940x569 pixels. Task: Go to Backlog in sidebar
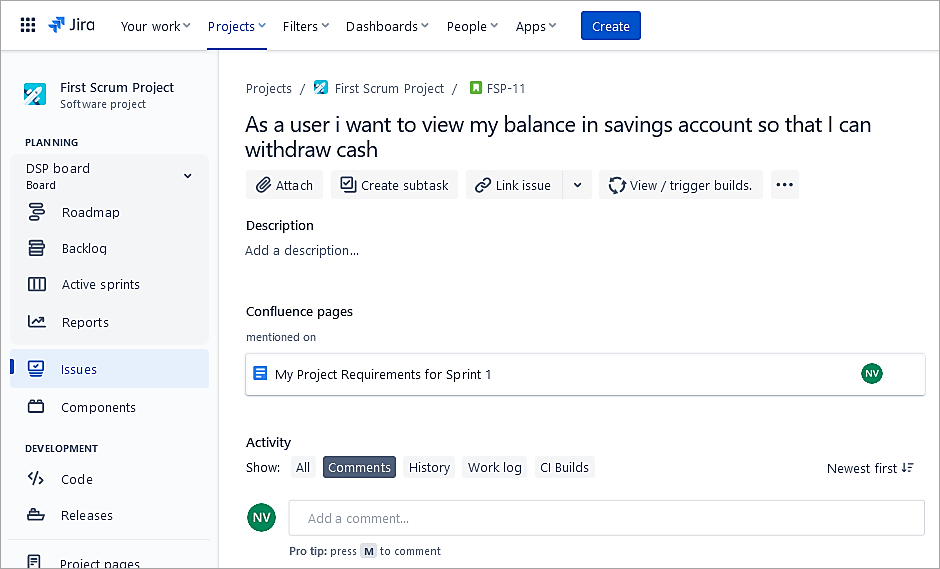click(84, 248)
